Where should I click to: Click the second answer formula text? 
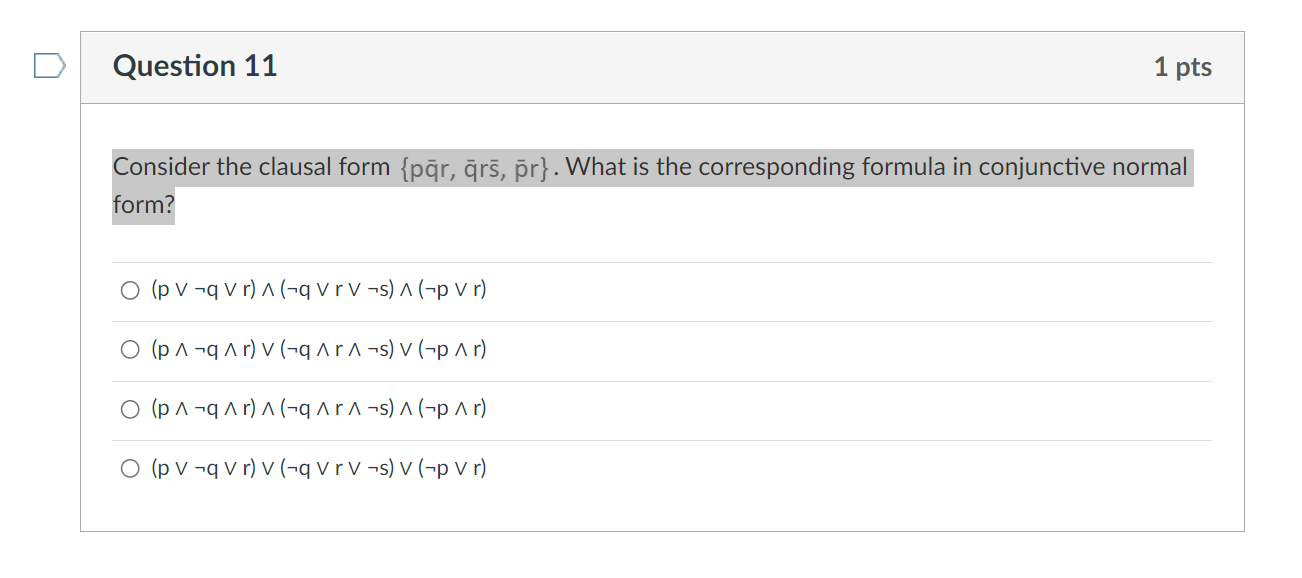pyautogui.click(x=318, y=348)
